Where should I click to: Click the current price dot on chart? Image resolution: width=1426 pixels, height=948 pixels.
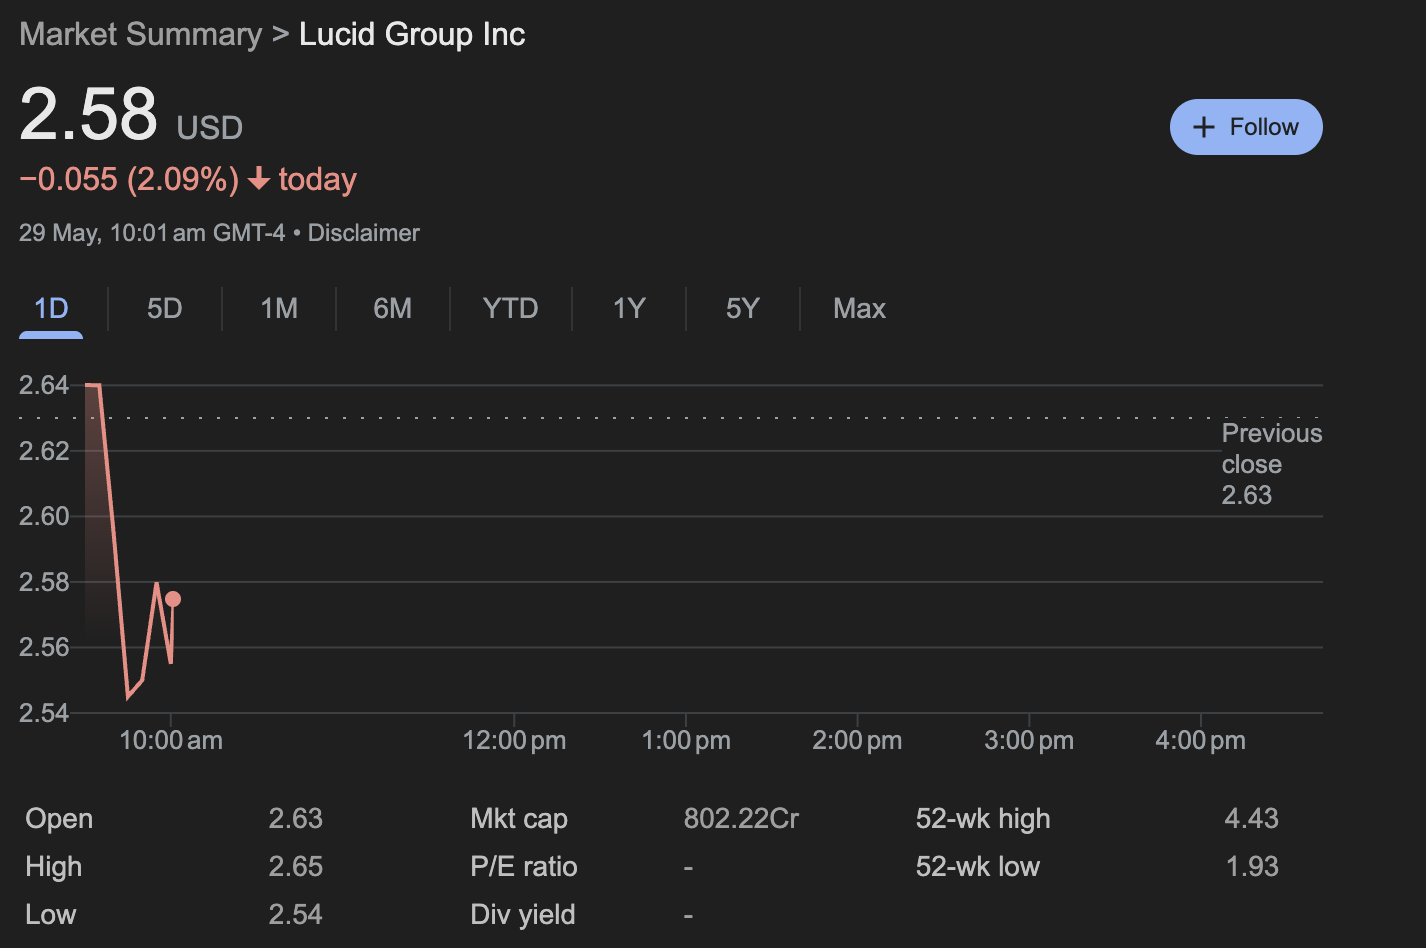[x=173, y=599]
